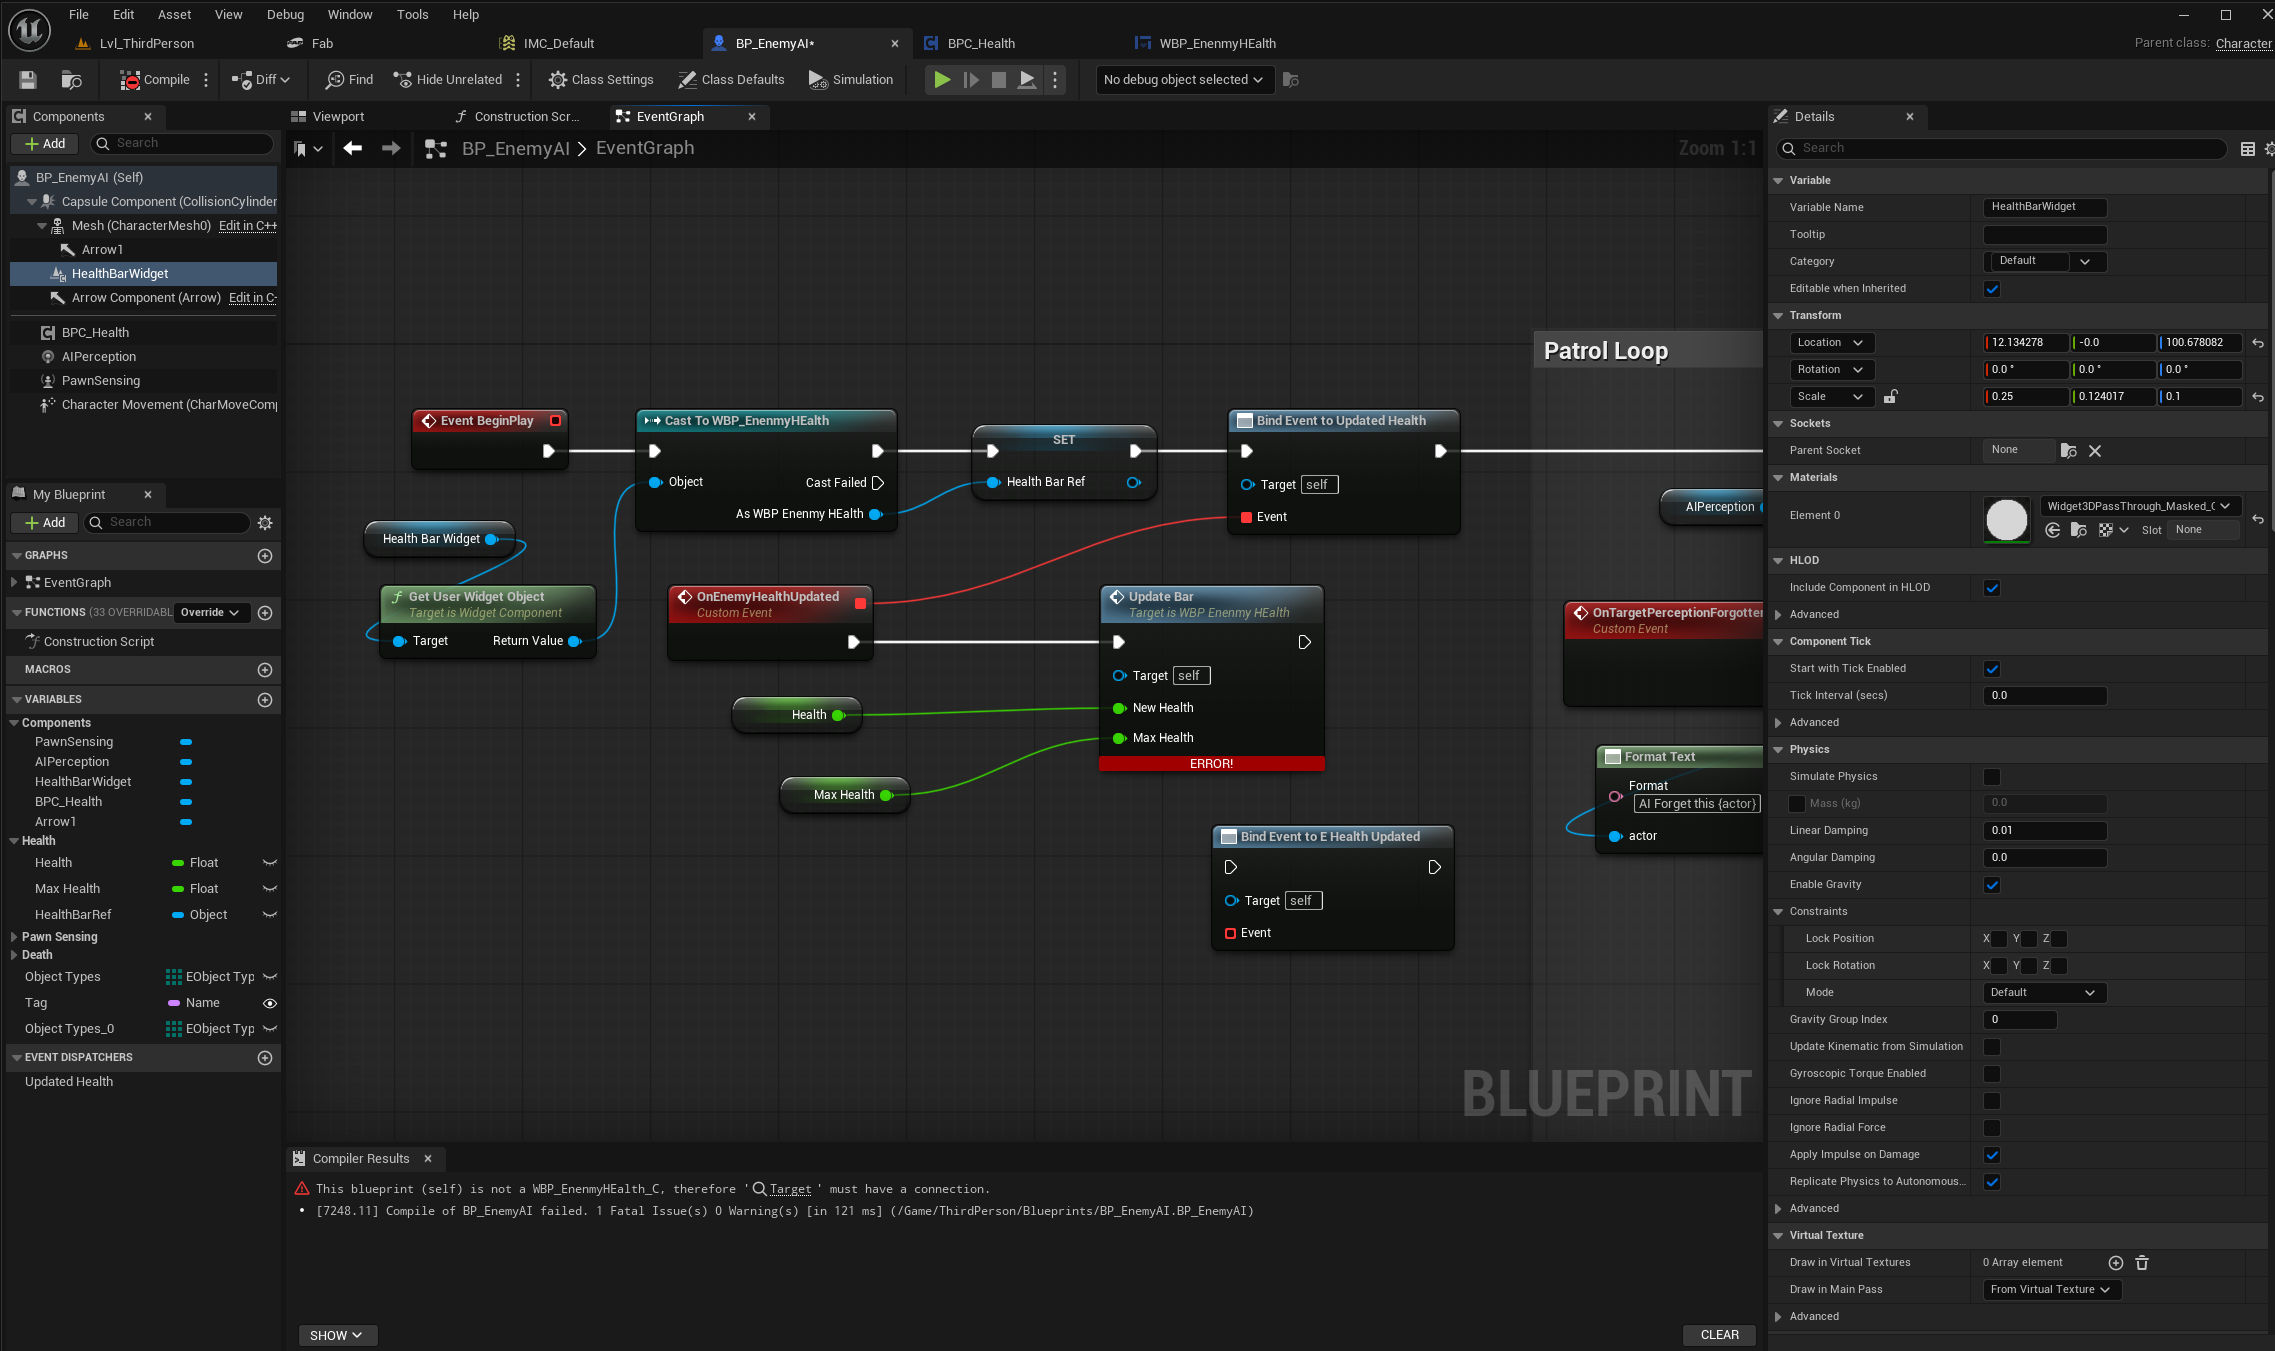The height and width of the screenshot is (1351, 2275).
Task: Click the Save asset icon
Action: (x=28, y=80)
